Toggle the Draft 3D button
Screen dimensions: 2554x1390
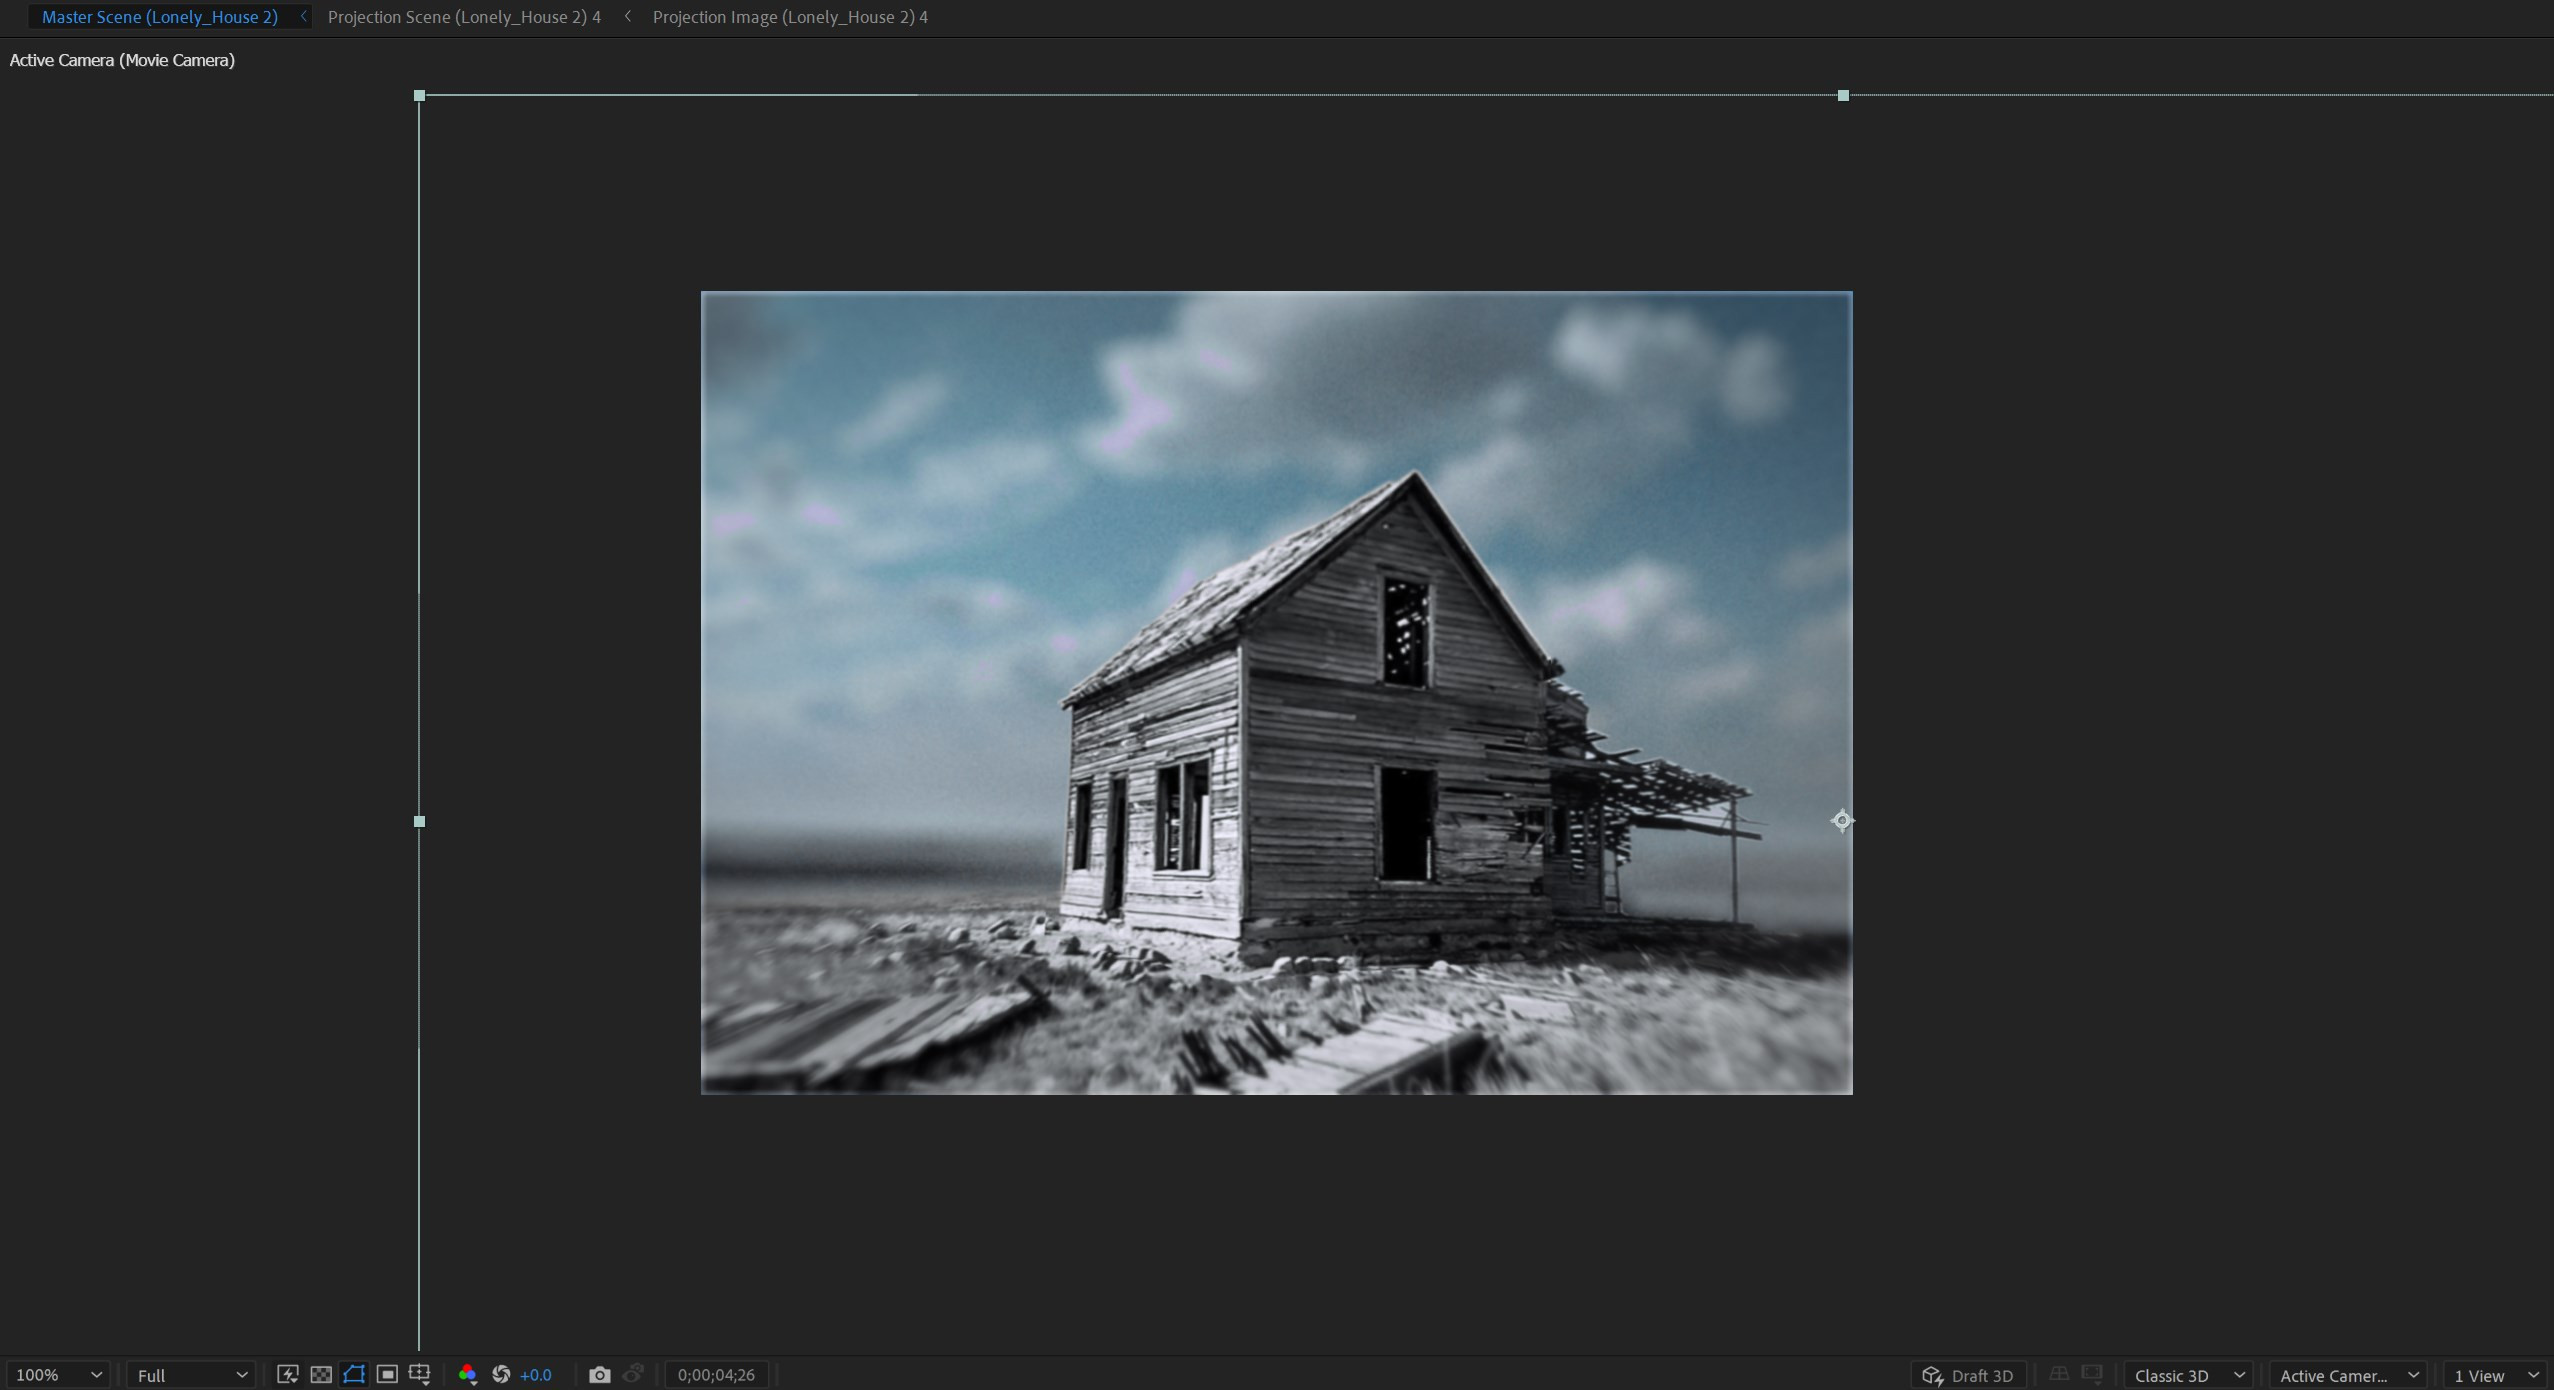coord(1968,1375)
